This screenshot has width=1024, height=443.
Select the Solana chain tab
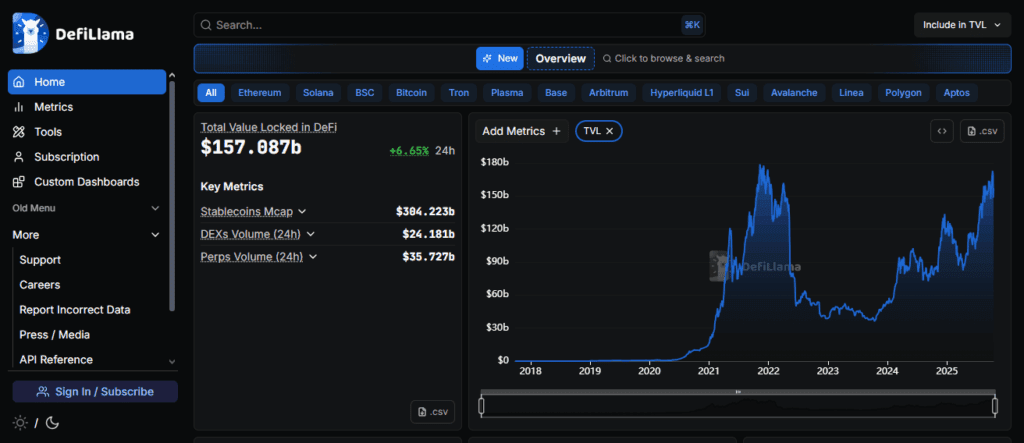318,93
